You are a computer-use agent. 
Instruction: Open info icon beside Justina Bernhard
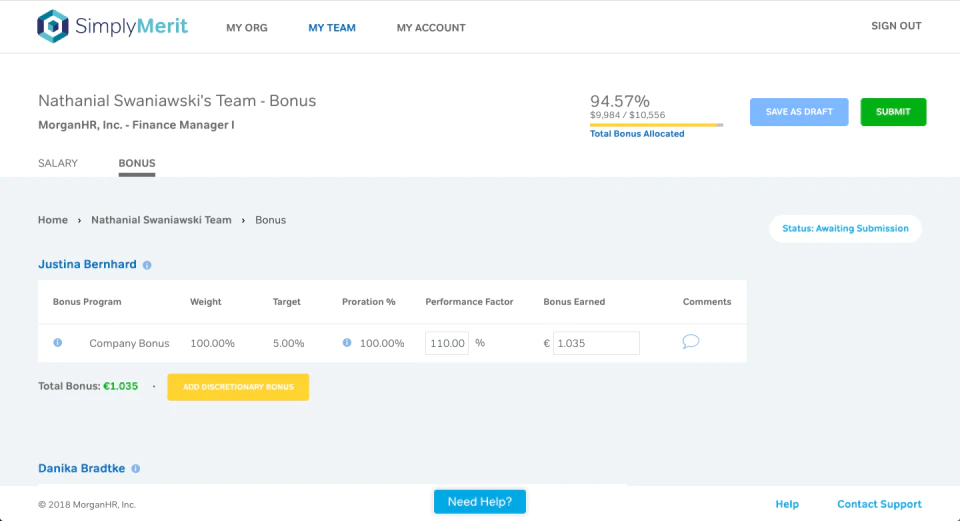tap(147, 265)
